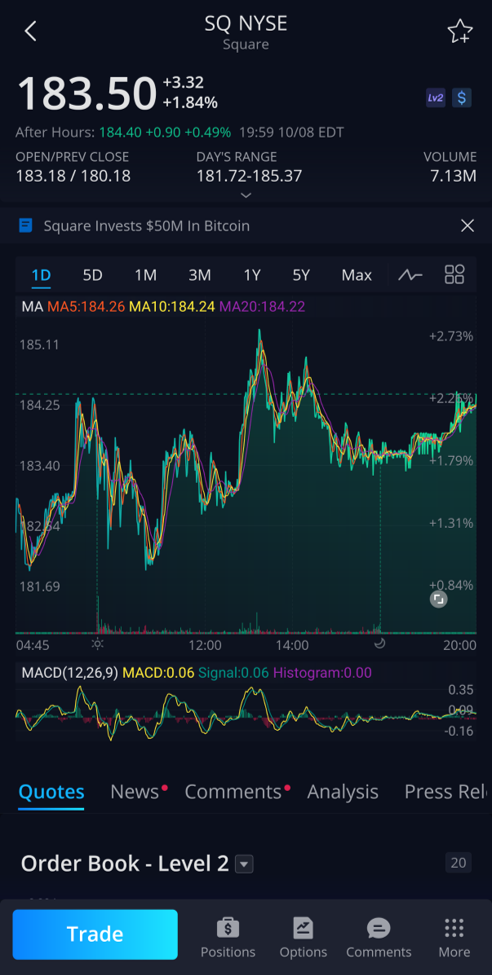
Task: Open the News tab
Action: [134, 792]
